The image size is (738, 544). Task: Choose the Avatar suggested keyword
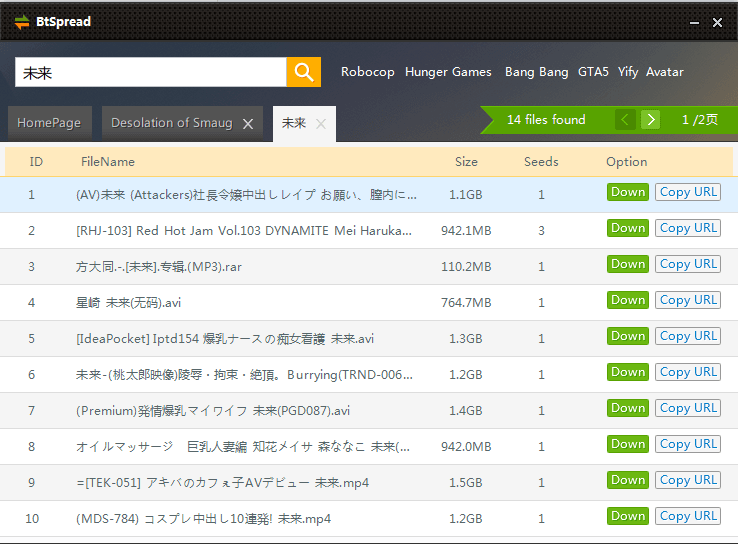[665, 72]
